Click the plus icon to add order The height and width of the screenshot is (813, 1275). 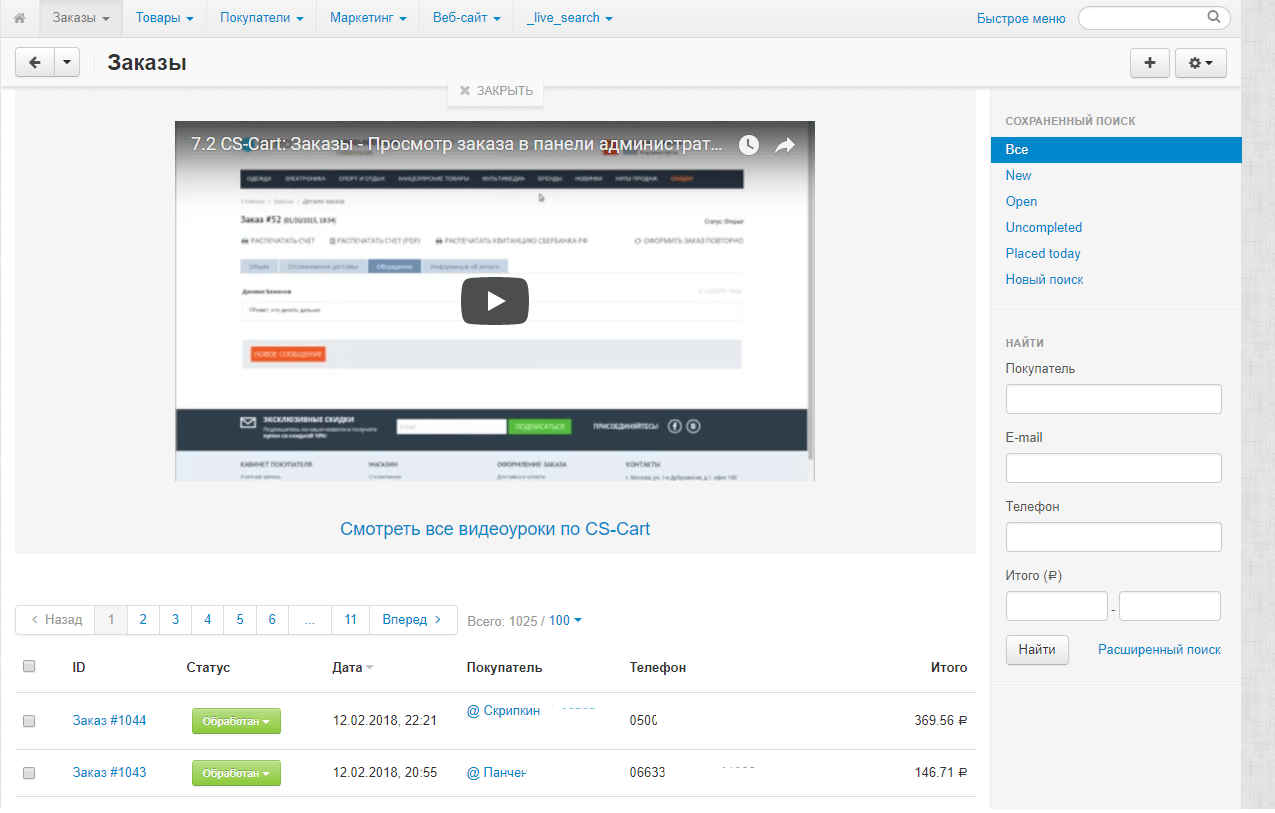click(1149, 63)
